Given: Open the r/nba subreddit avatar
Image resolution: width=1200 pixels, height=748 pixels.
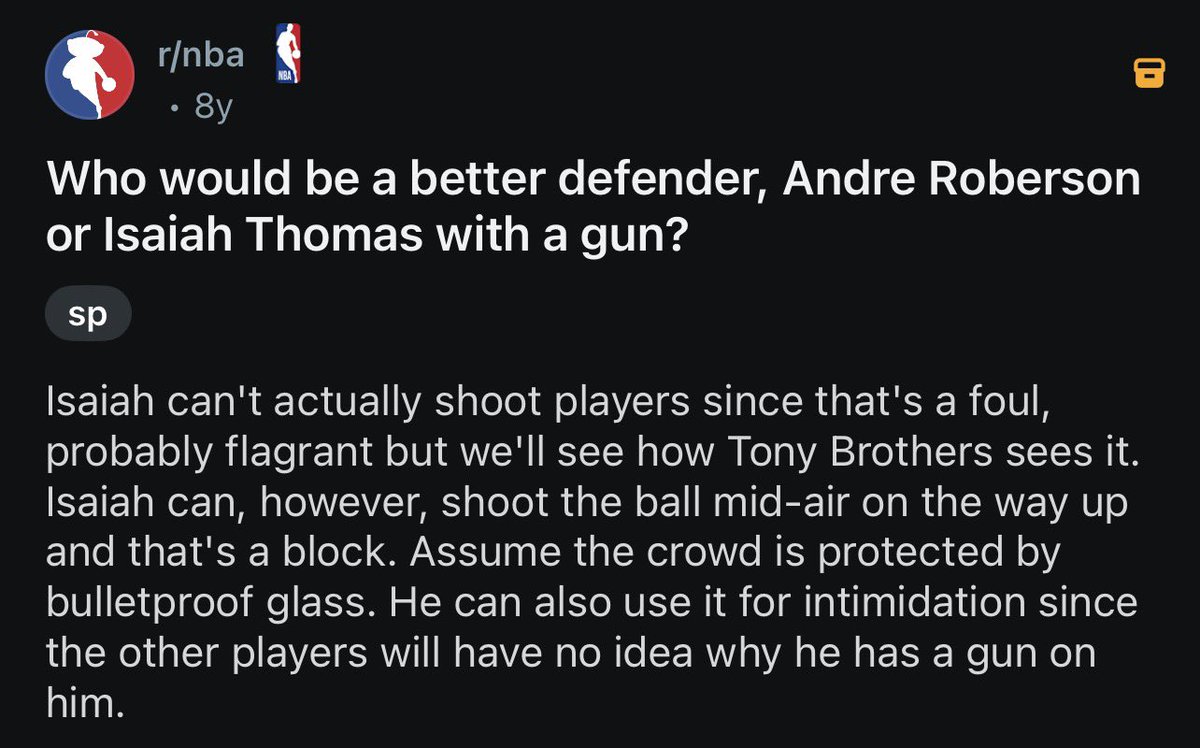Looking at the screenshot, I should click(90, 74).
